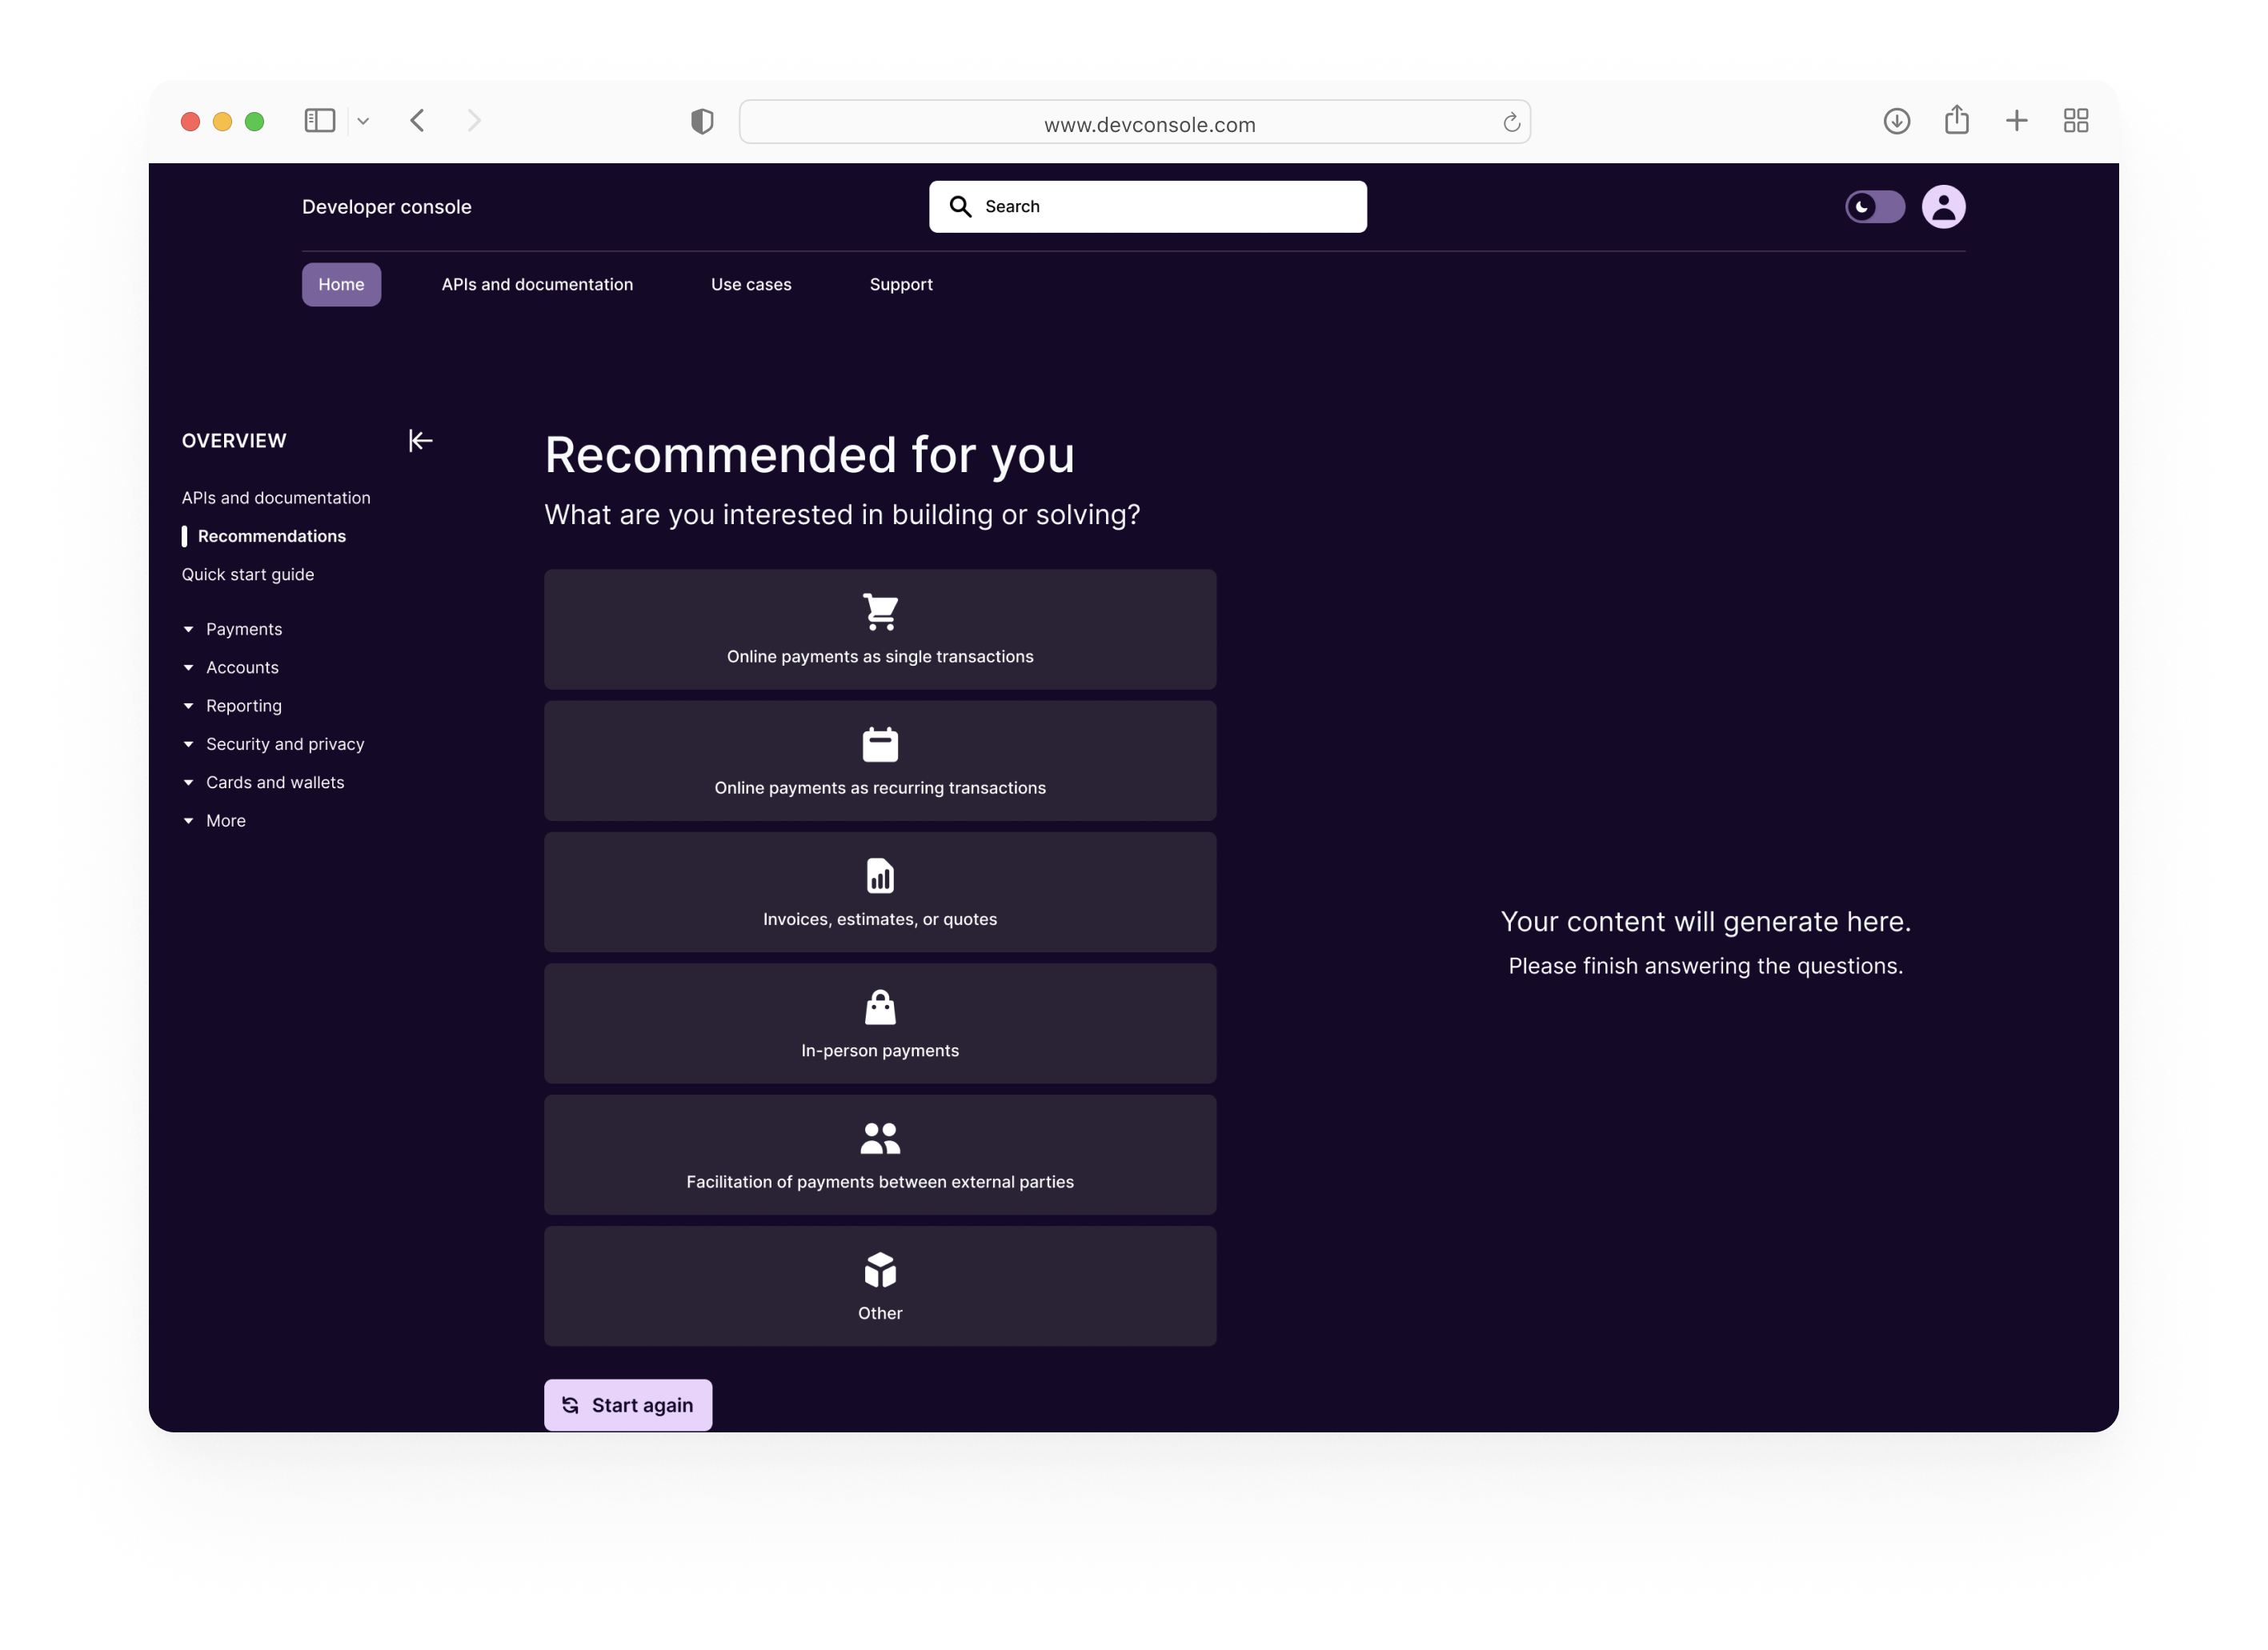
Task: Open the Support tab
Action: click(x=900, y=284)
